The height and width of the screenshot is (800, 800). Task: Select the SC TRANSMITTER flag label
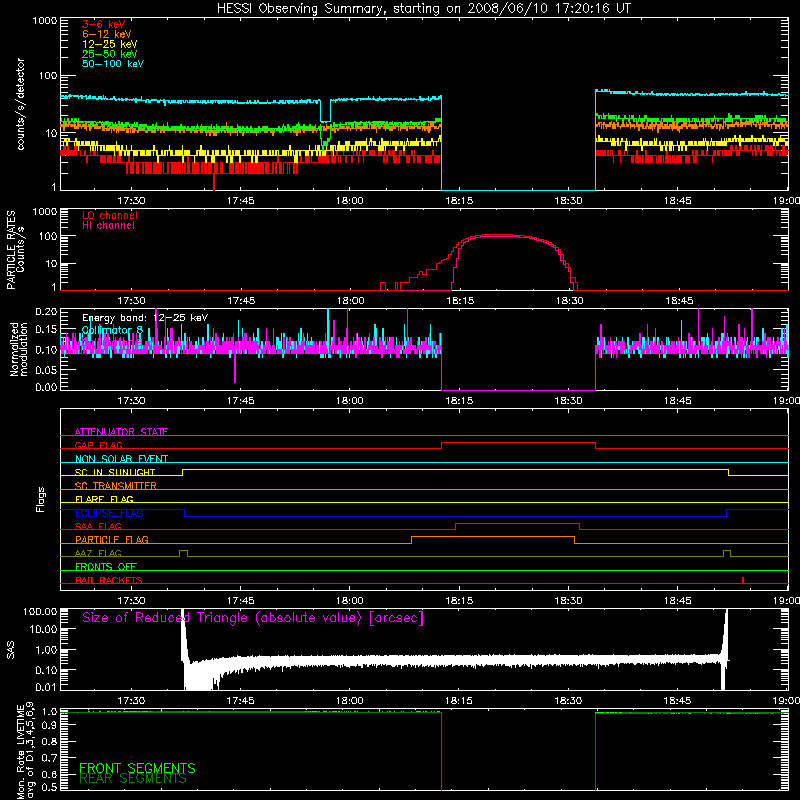coord(116,486)
